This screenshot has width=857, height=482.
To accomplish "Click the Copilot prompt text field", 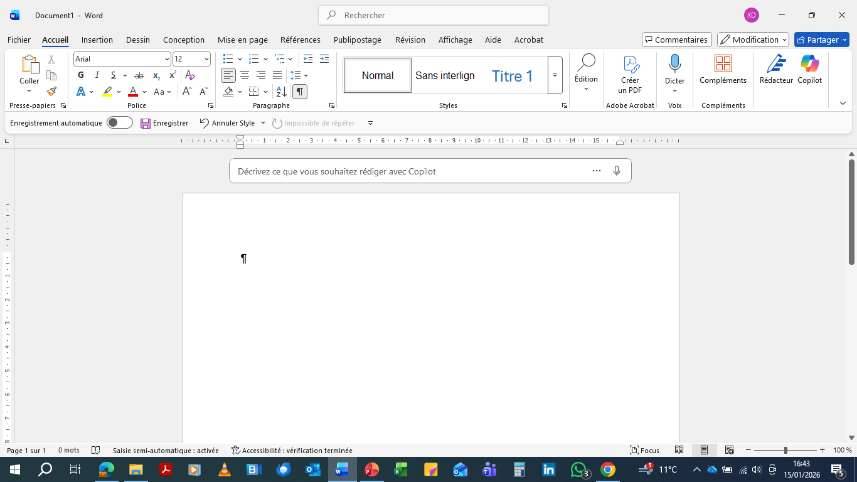I will tap(410, 171).
